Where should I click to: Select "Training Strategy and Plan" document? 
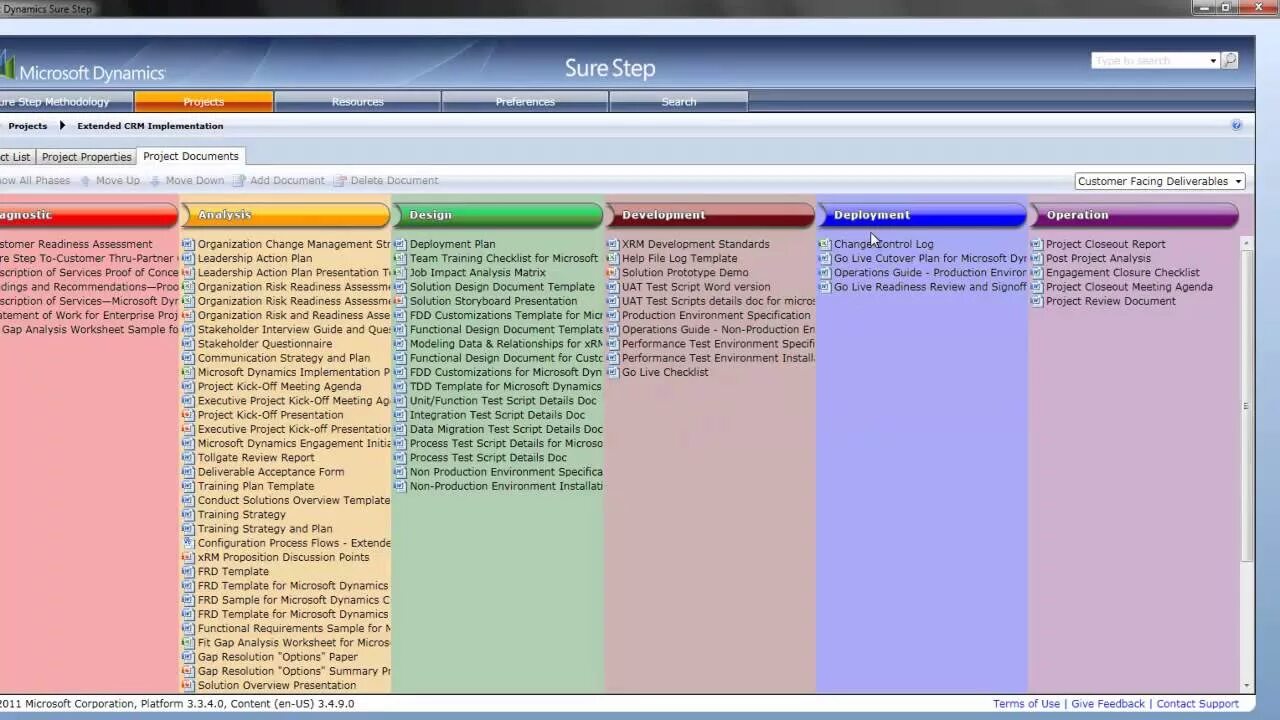(x=265, y=529)
